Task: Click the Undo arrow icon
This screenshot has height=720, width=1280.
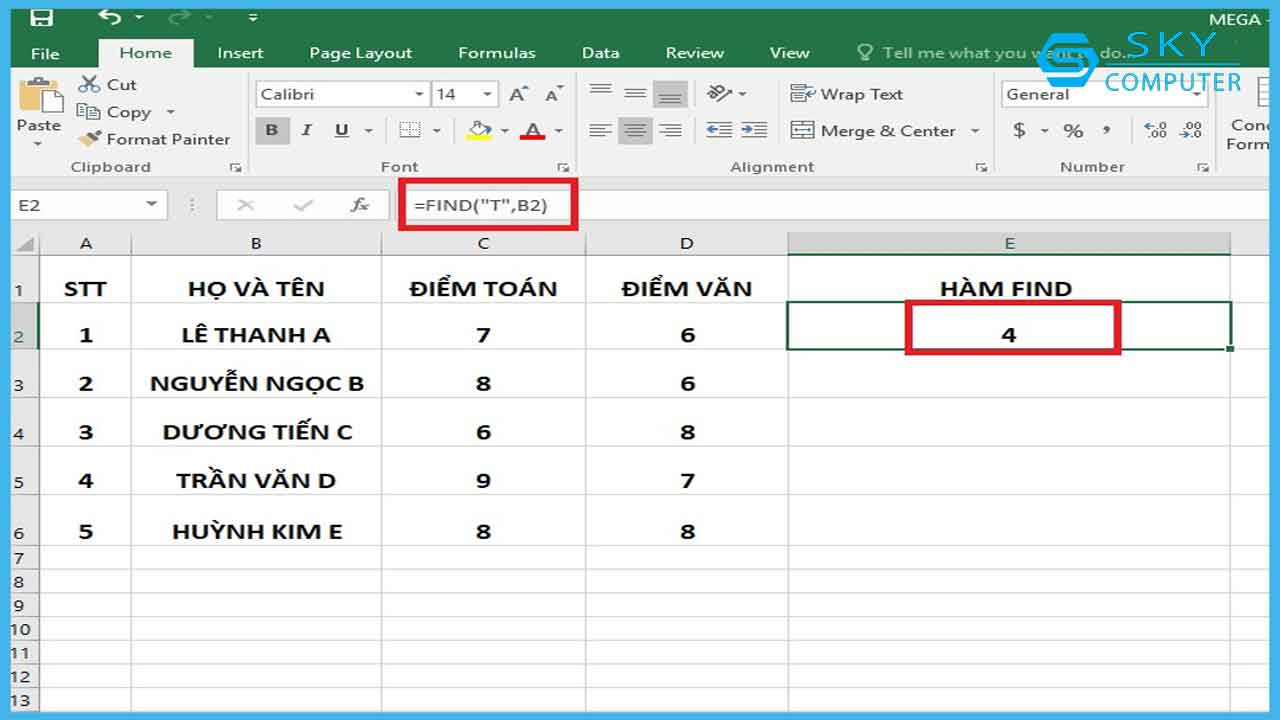Action: click(x=109, y=17)
